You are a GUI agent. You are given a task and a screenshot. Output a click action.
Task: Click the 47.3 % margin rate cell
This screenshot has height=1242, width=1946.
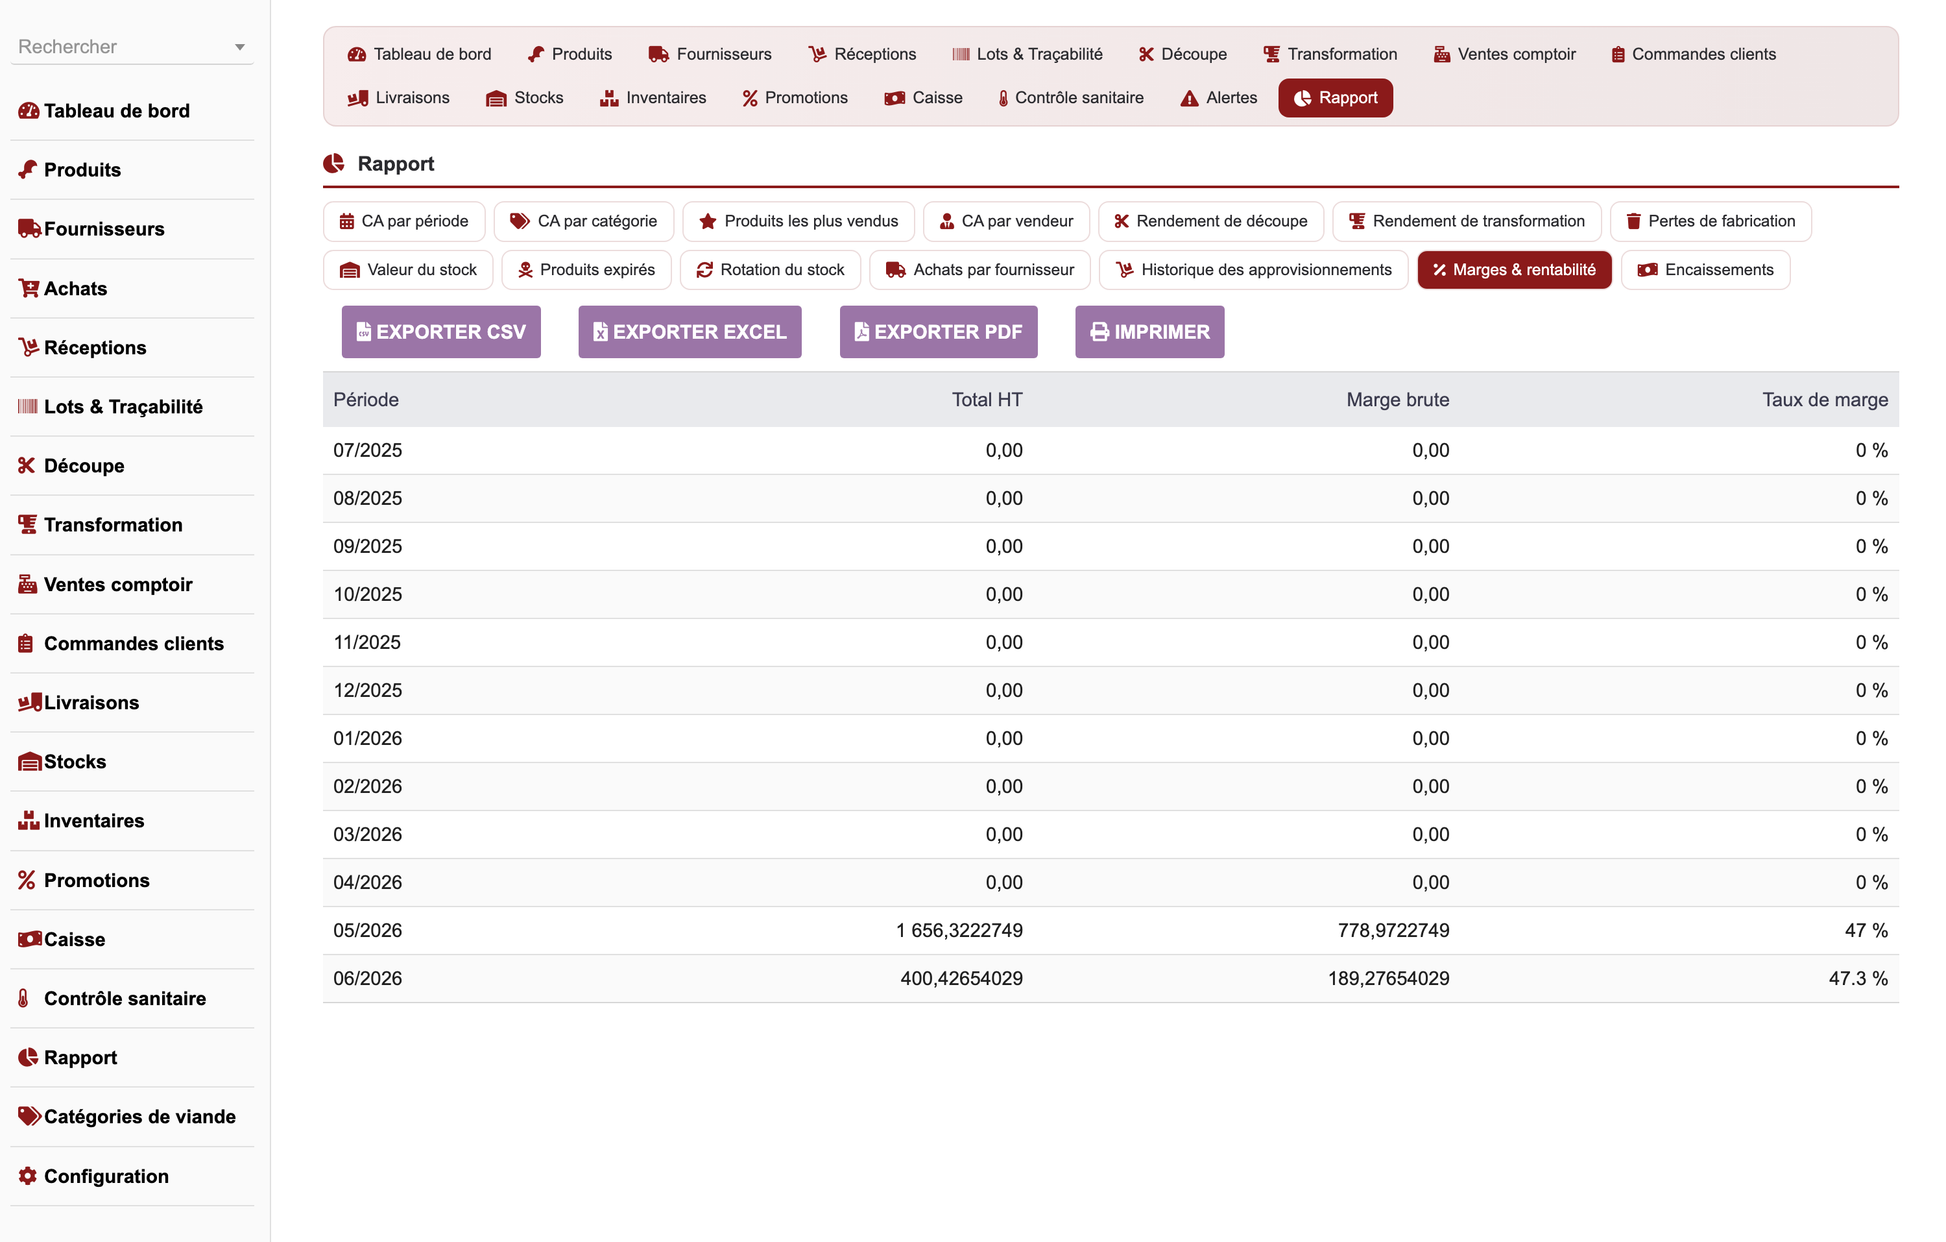click(1858, 979)
